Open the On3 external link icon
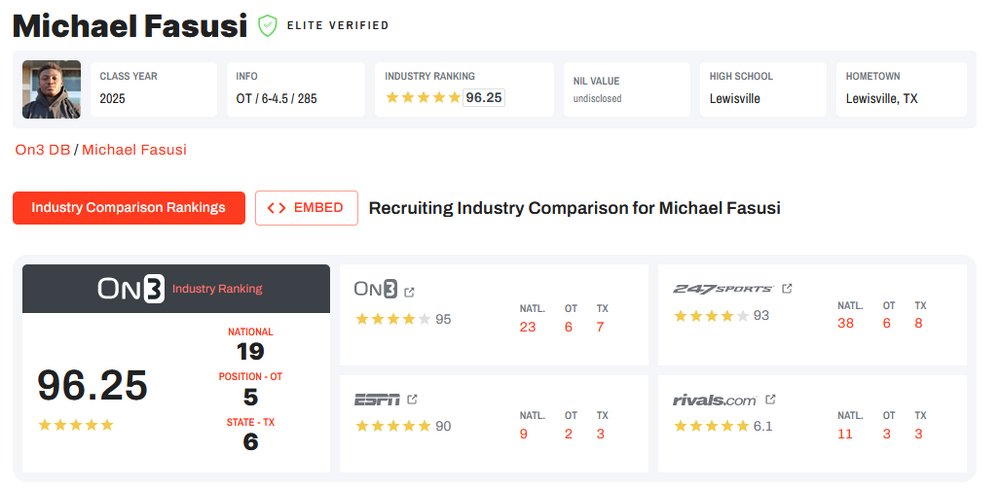Screen dimensions: 1000x488 point(409,291)
